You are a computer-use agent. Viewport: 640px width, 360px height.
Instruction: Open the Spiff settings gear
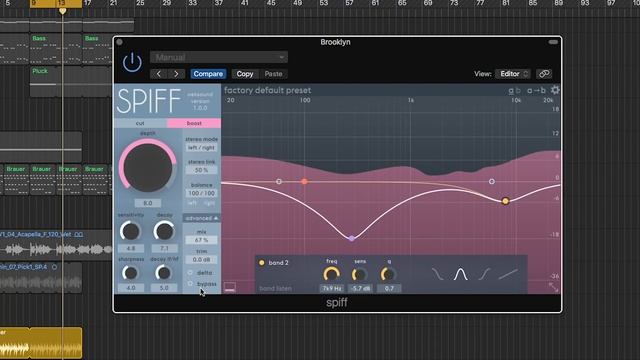point(555,90)
